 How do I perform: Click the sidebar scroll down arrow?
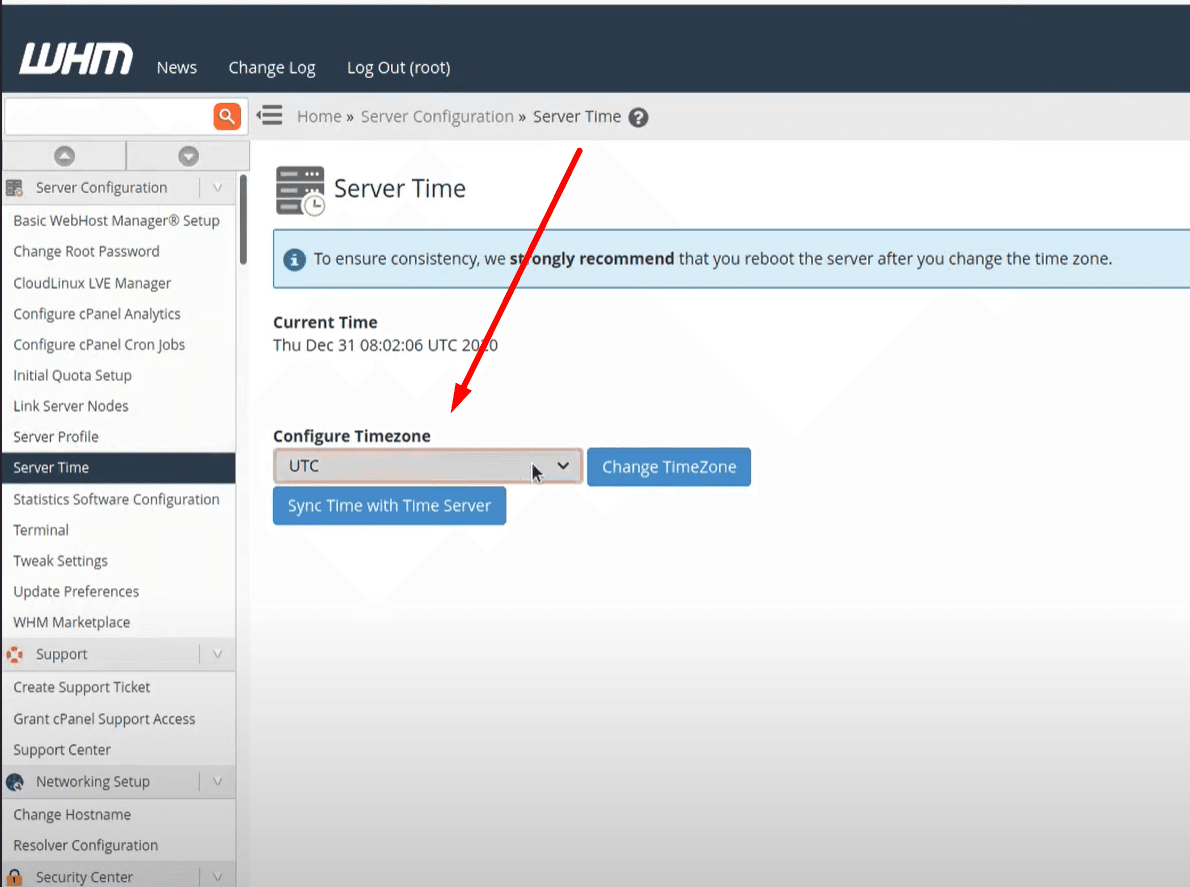pos(188,156)
